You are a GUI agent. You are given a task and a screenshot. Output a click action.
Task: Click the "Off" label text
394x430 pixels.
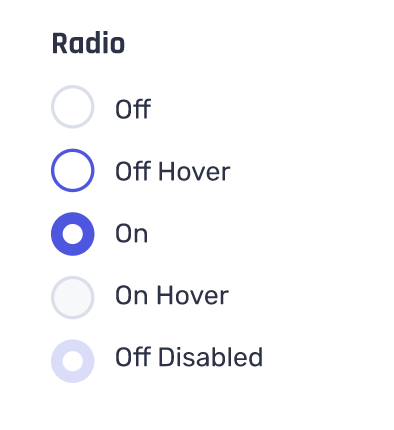point(133,109)
